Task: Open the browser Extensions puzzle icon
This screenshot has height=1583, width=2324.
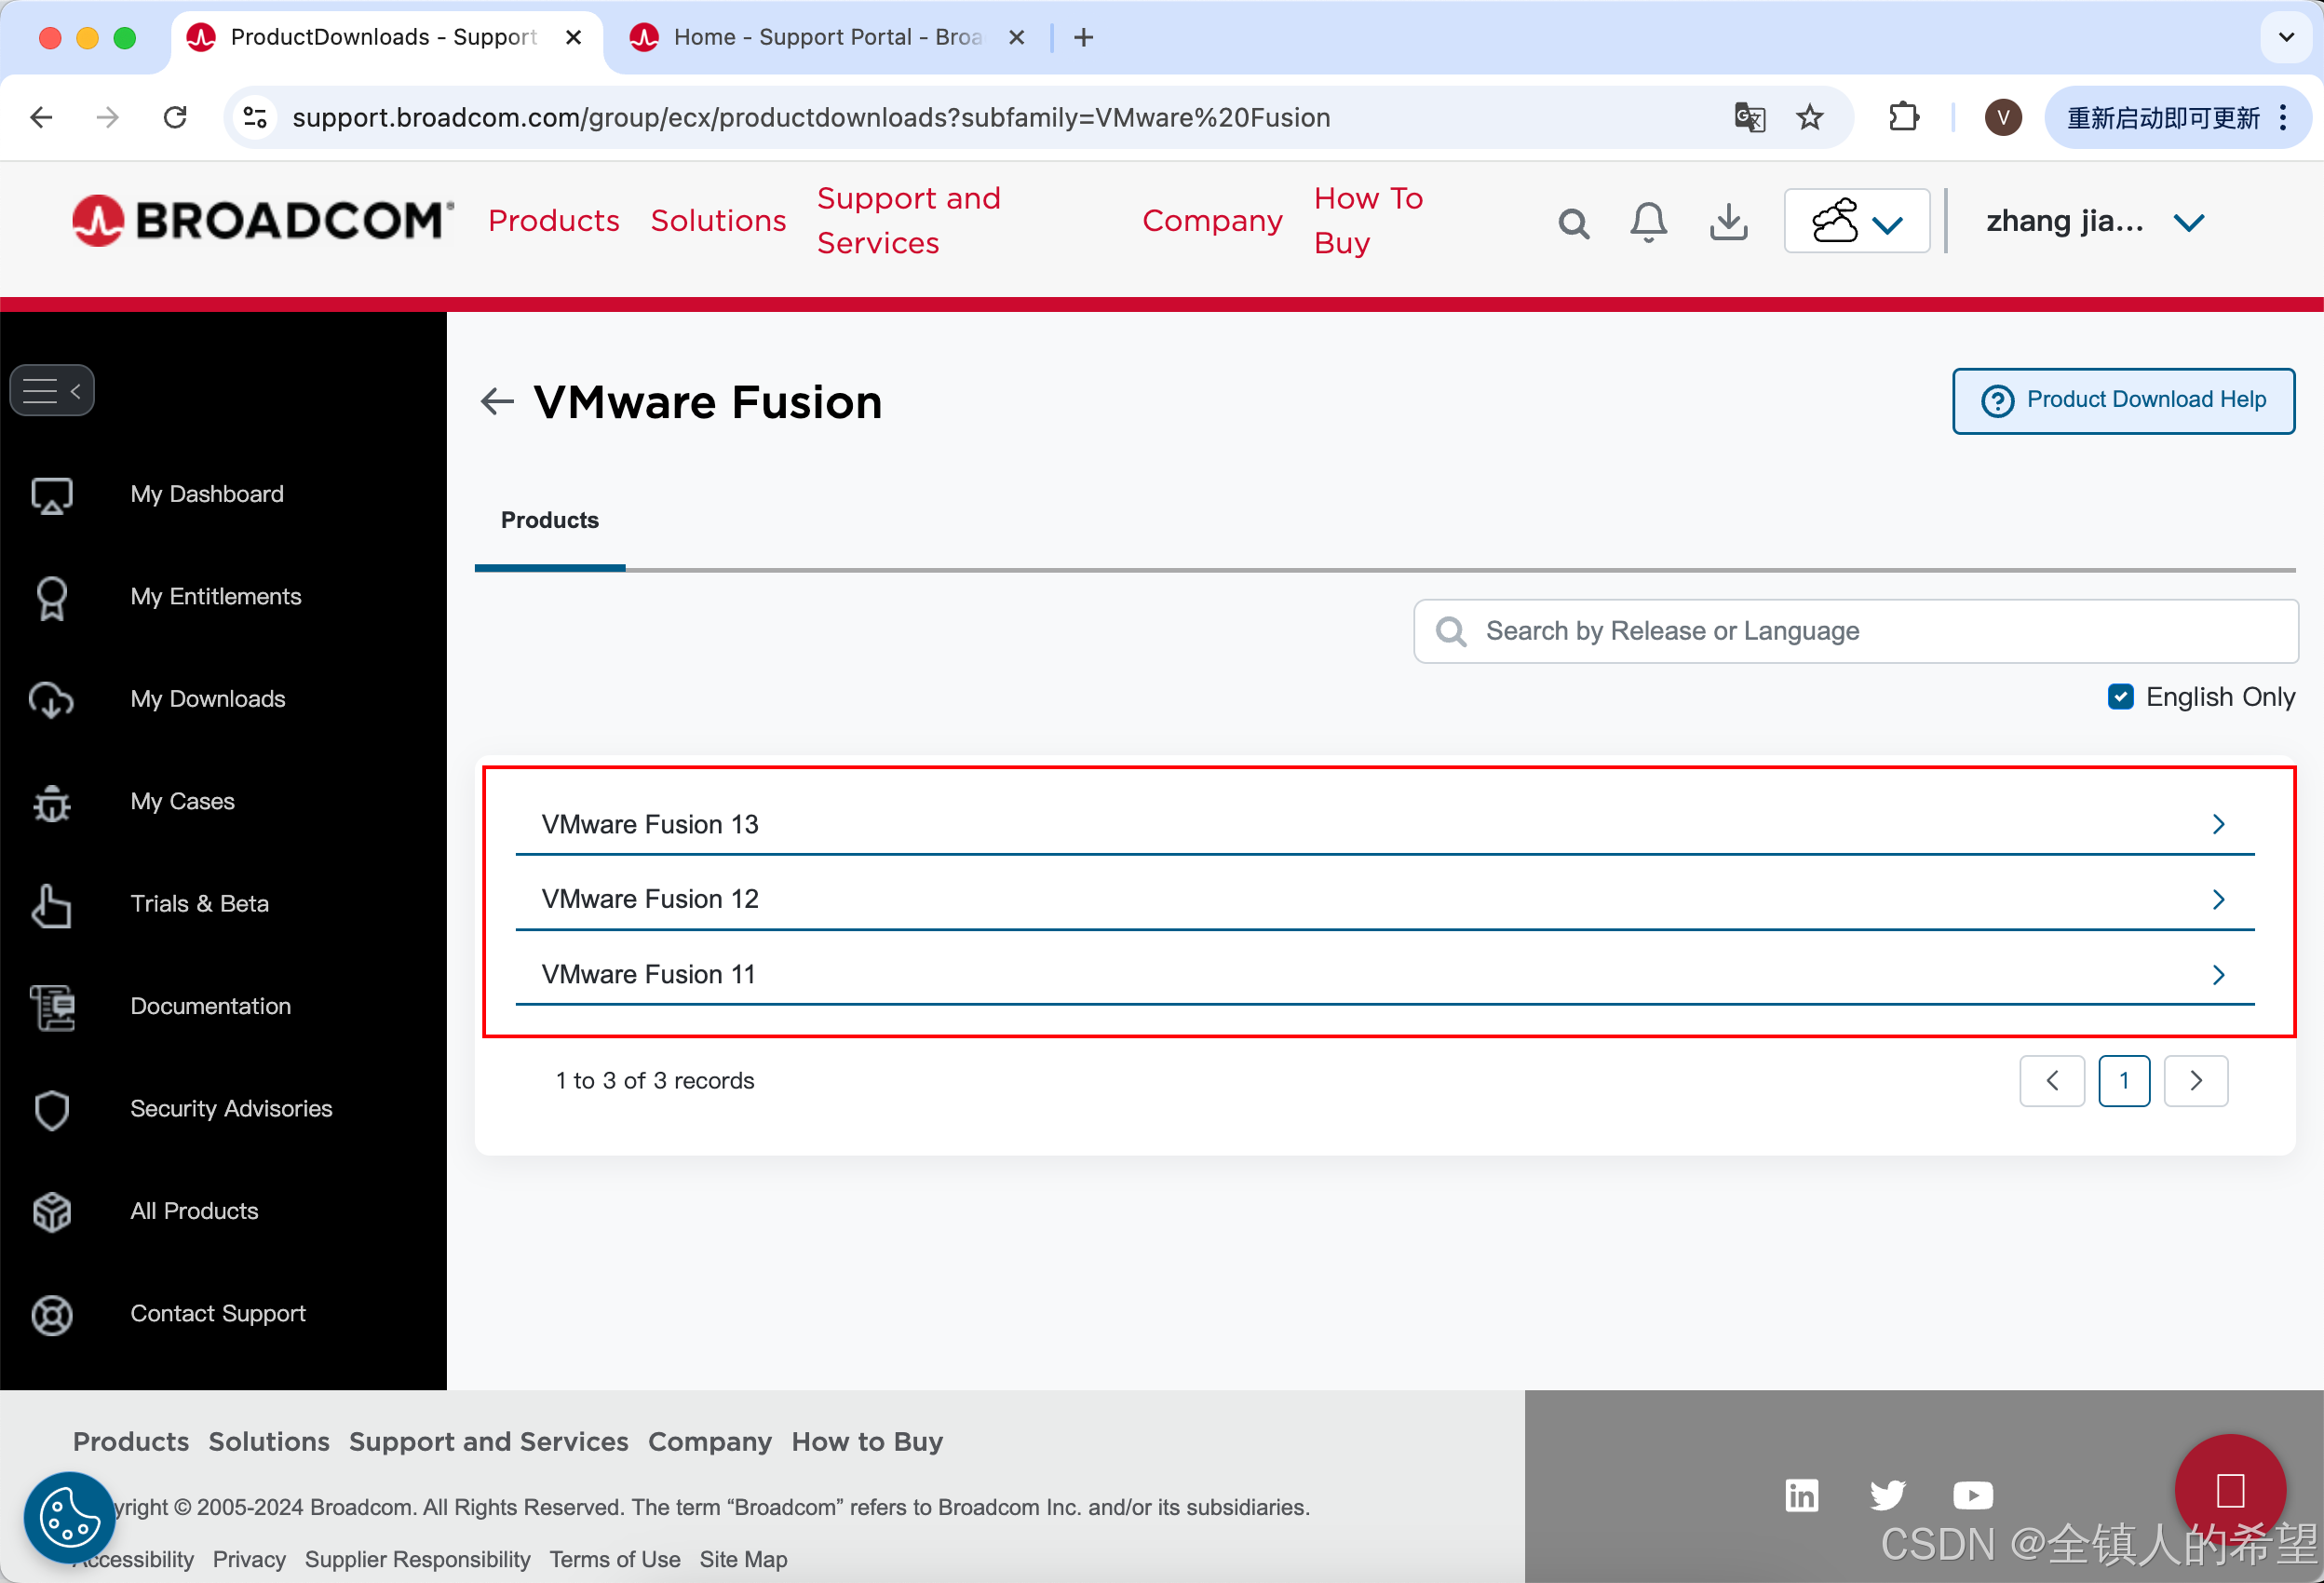Action: pos(1904,117)
